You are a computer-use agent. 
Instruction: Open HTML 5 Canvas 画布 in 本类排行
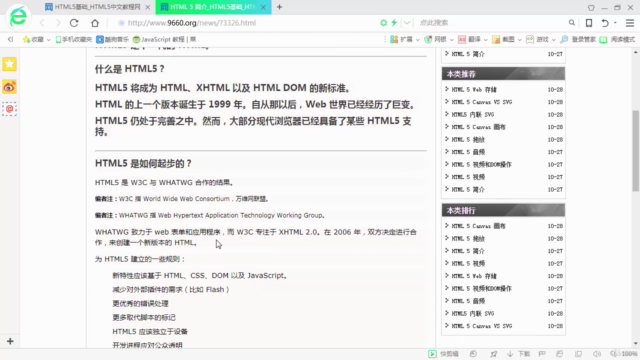click(x=478, y=226)
